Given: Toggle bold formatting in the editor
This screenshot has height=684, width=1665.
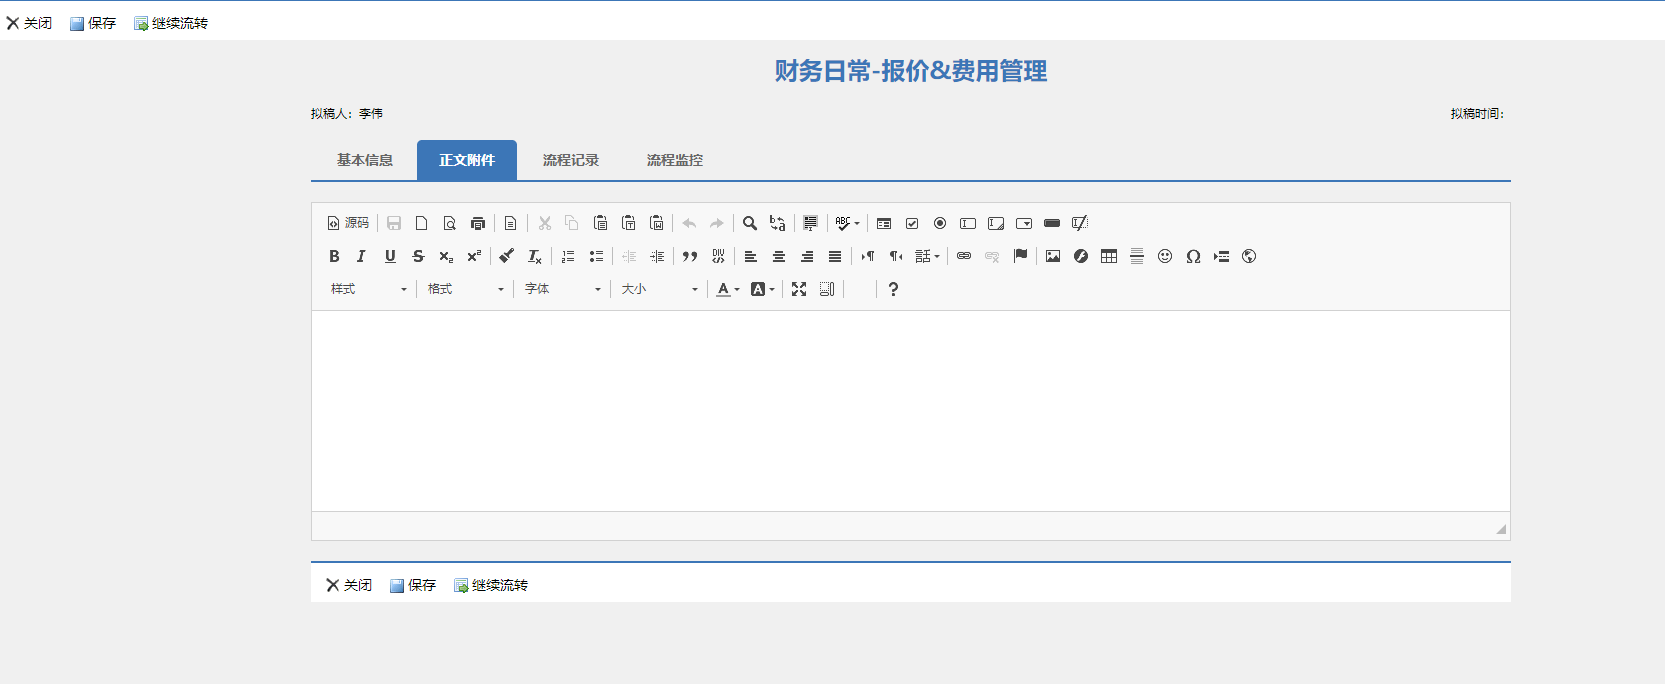Looking at the screenshot, I should [334, 256].
